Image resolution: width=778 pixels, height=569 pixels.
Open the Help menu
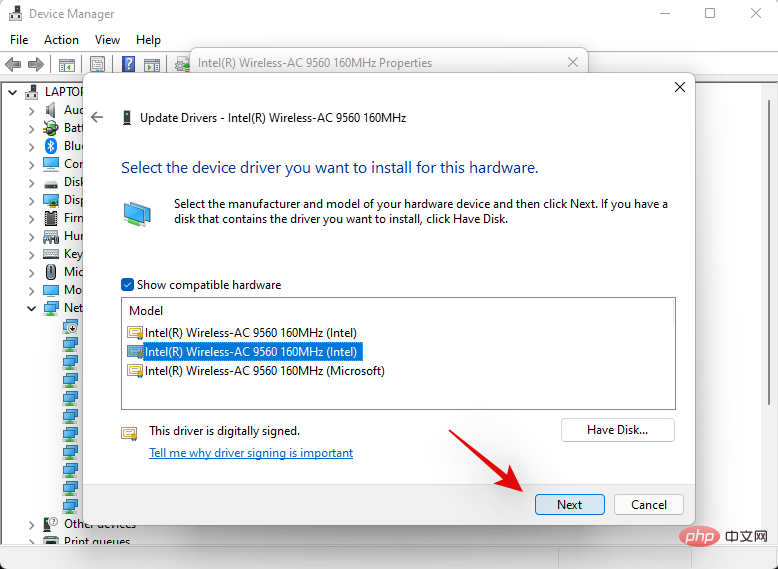(148, 40)
